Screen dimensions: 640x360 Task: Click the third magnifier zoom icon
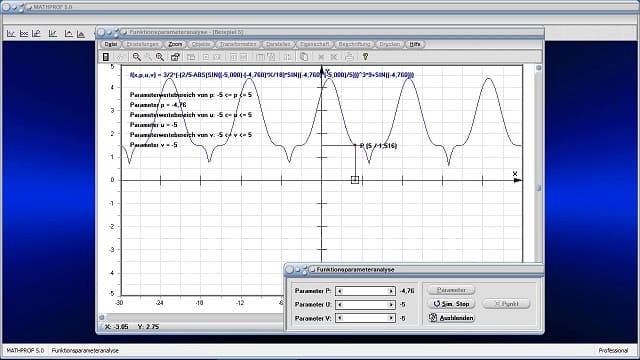[x=160, y=57]
